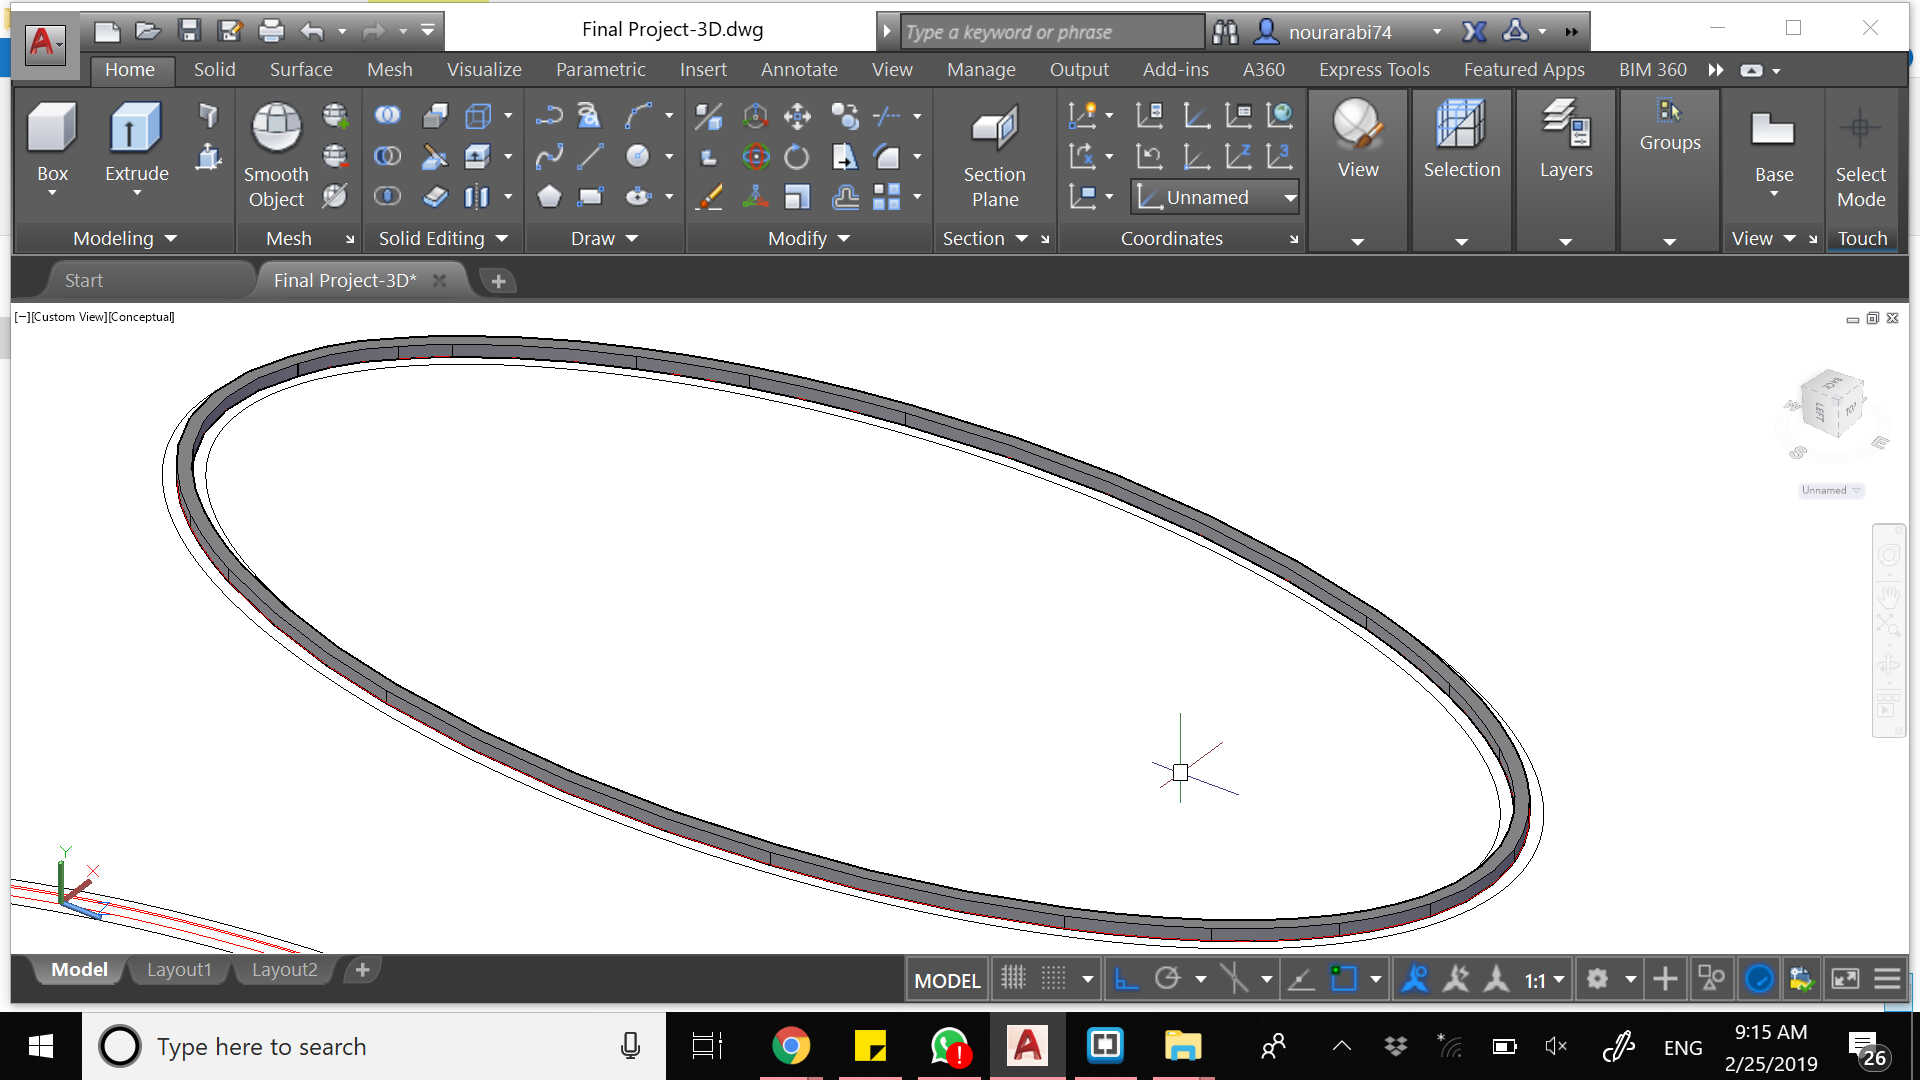
Task: Click the new drawing tab plus button
Action: pyautogui.click(x=498, y=281)
